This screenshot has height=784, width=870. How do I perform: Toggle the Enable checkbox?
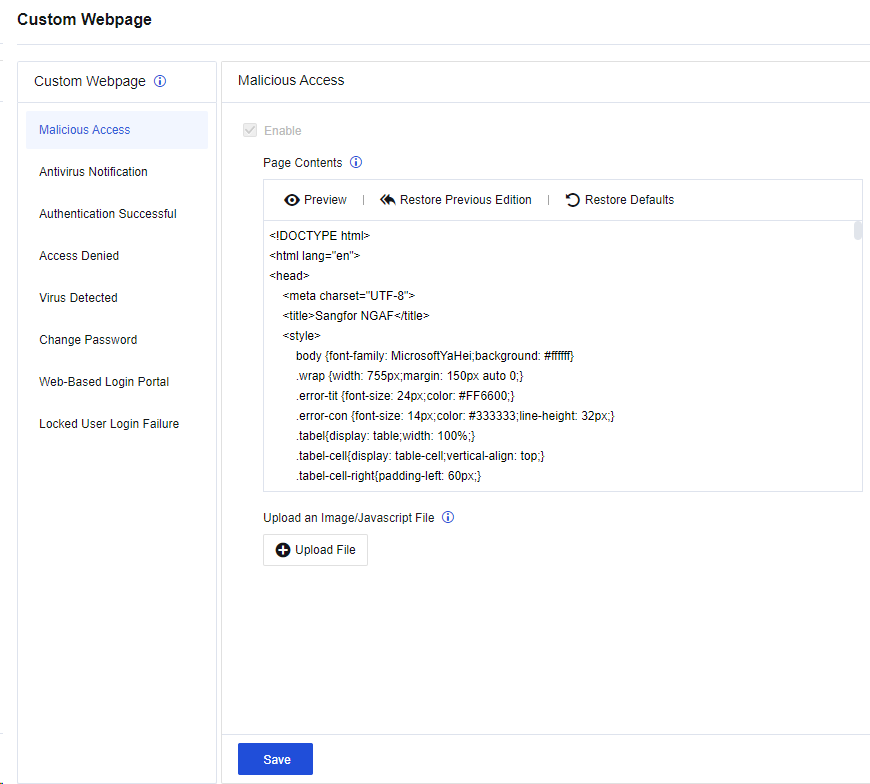point(250,130)
